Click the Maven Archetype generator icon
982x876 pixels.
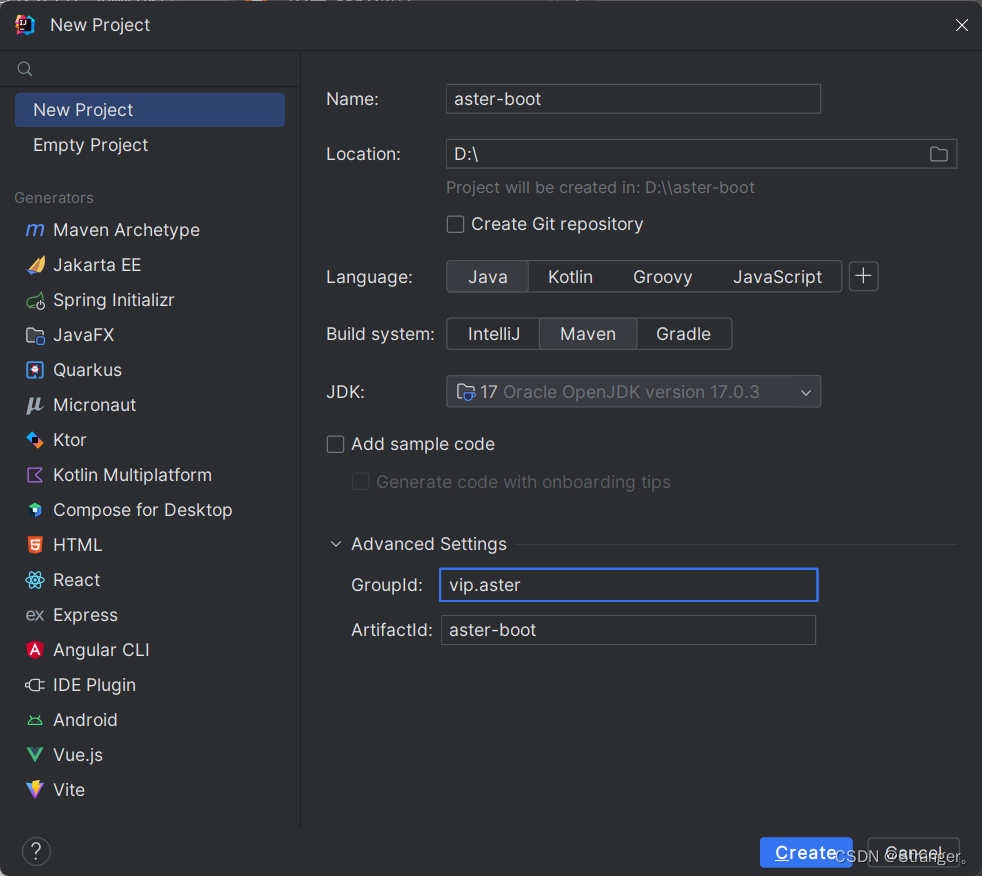[35, 230]
